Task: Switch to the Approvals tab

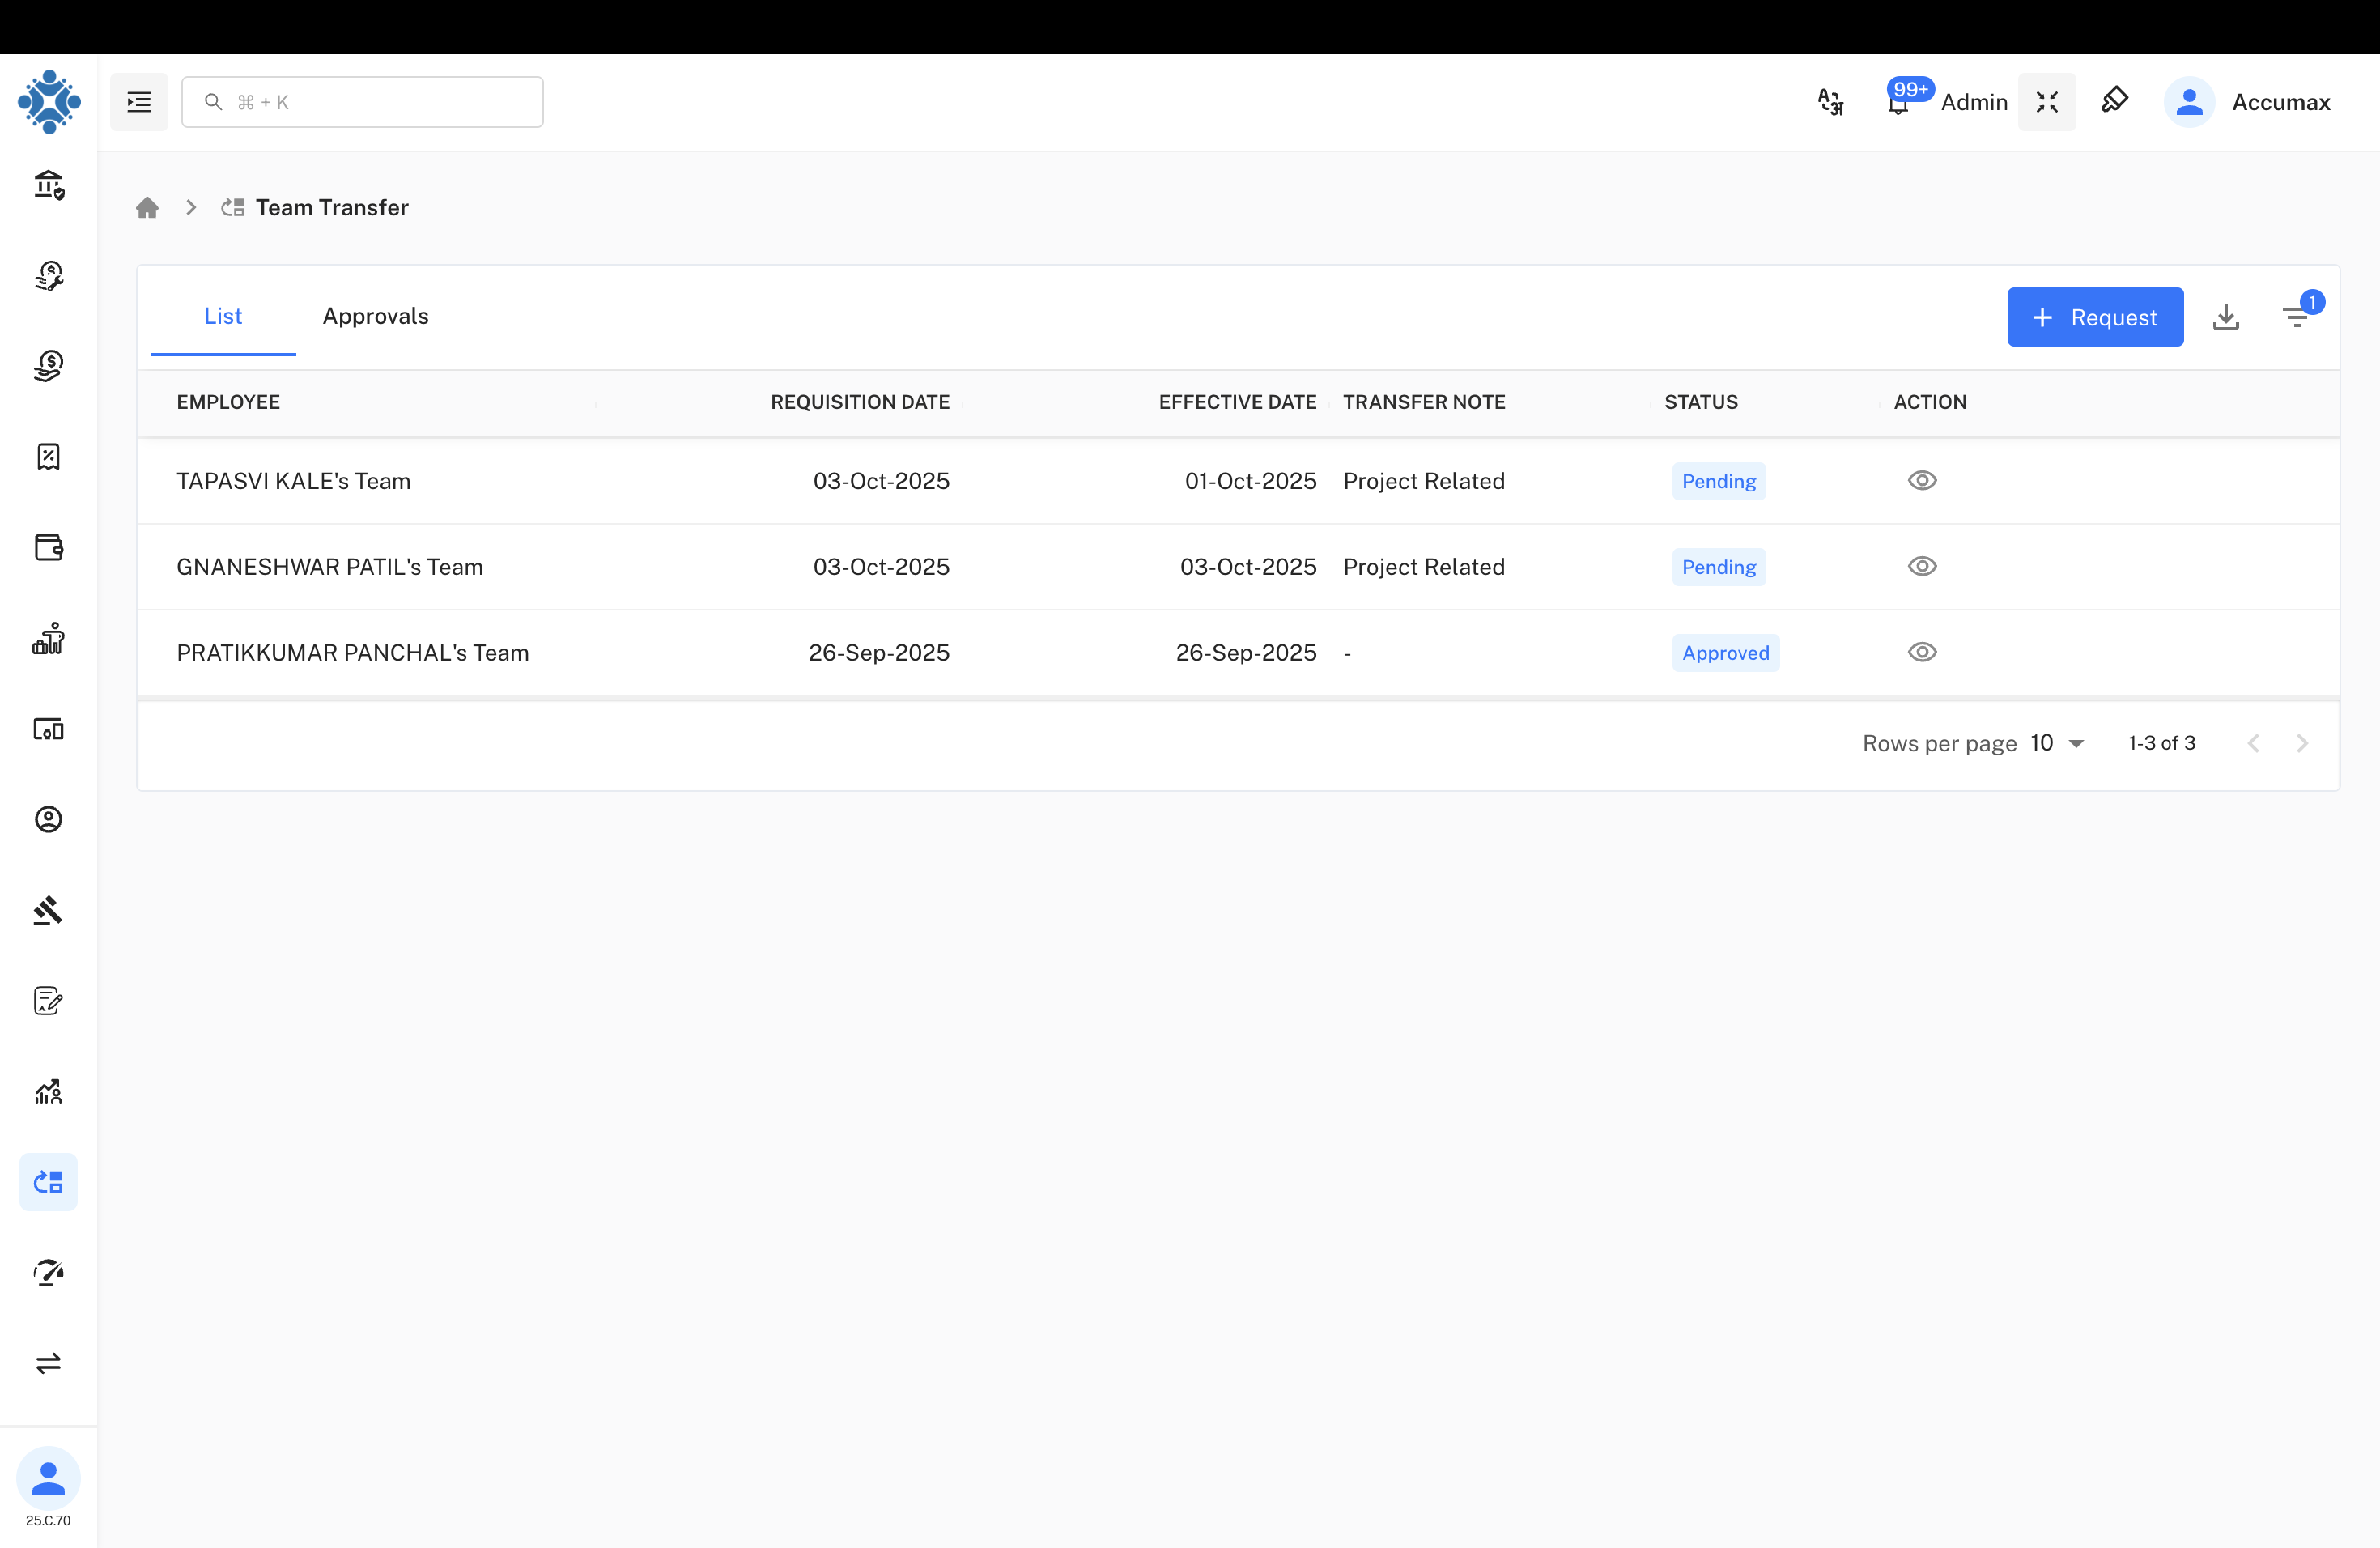Action: click(375, 316)
